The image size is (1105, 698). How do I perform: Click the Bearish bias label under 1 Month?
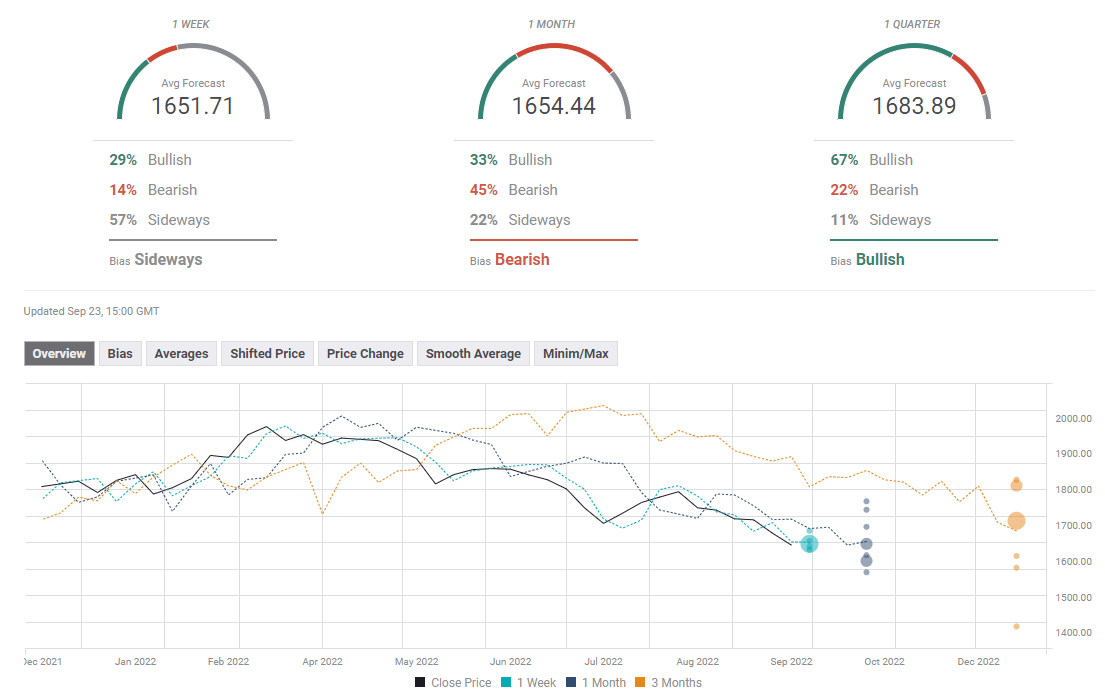coord(522,260)
